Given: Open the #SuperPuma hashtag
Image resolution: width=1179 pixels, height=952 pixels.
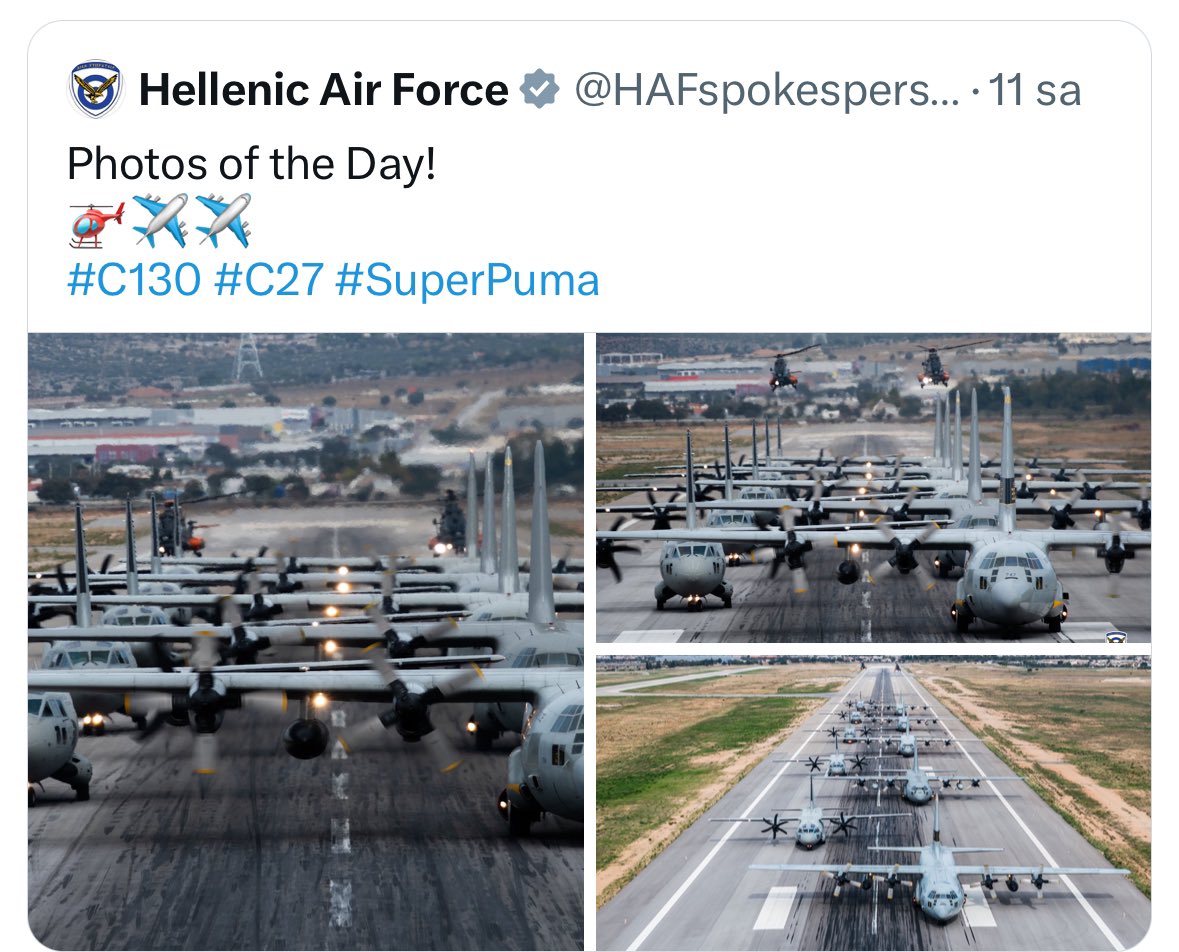Looking at the screenshot, I should click(467, 280).
